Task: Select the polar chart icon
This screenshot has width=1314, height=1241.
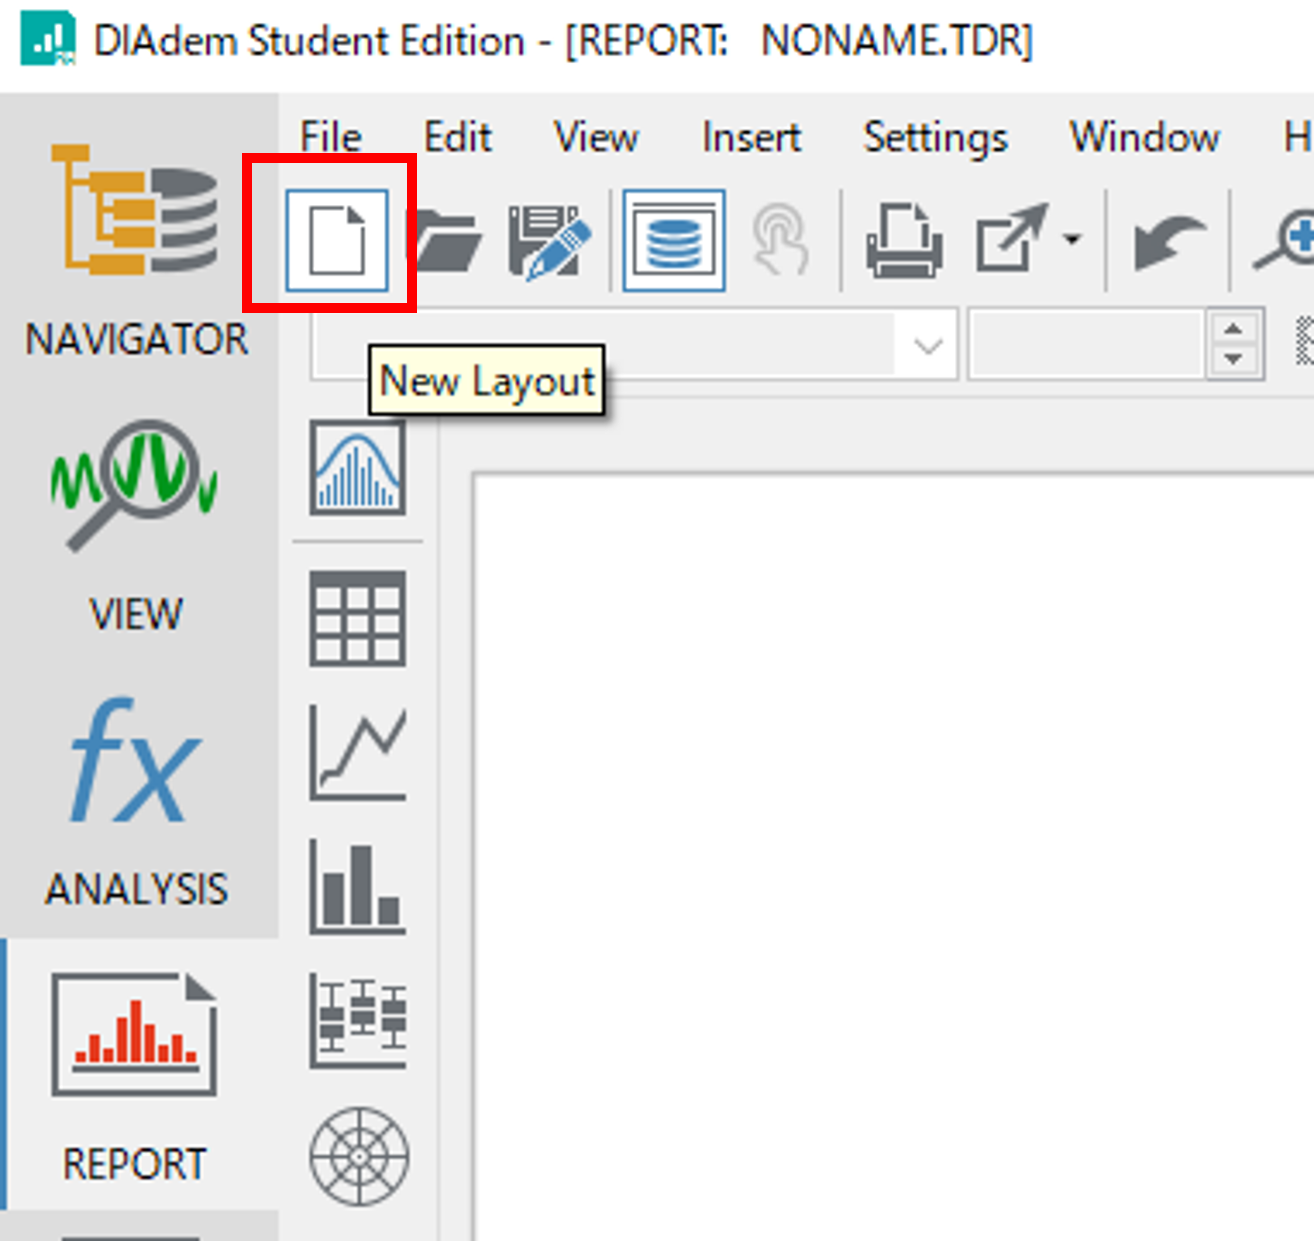Action: (x=359, y=1156)
